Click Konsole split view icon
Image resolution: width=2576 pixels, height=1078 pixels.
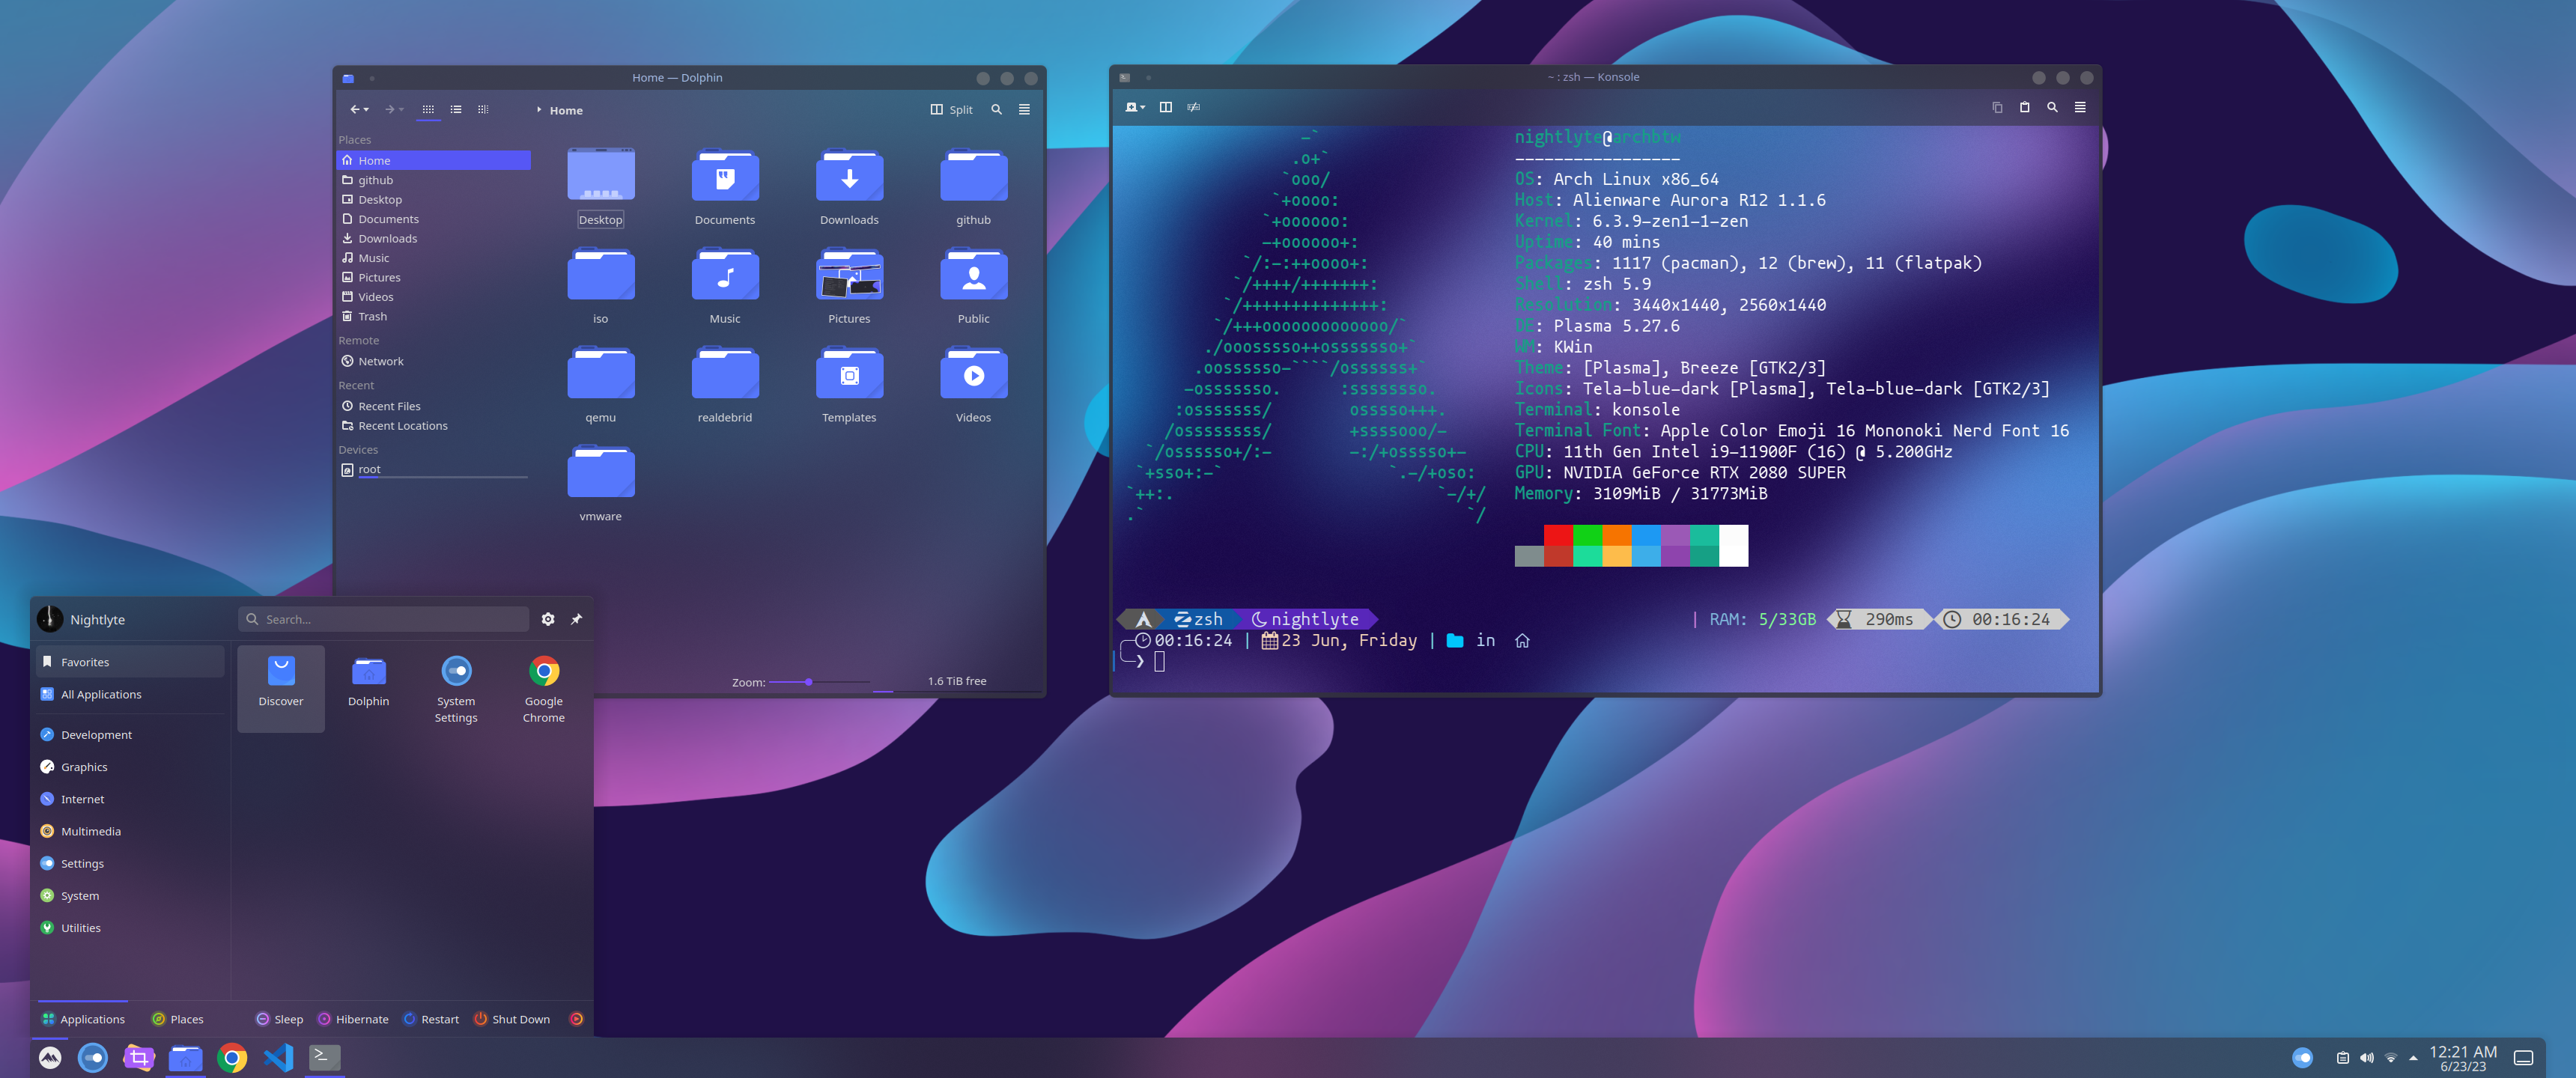coord(1165,107)
